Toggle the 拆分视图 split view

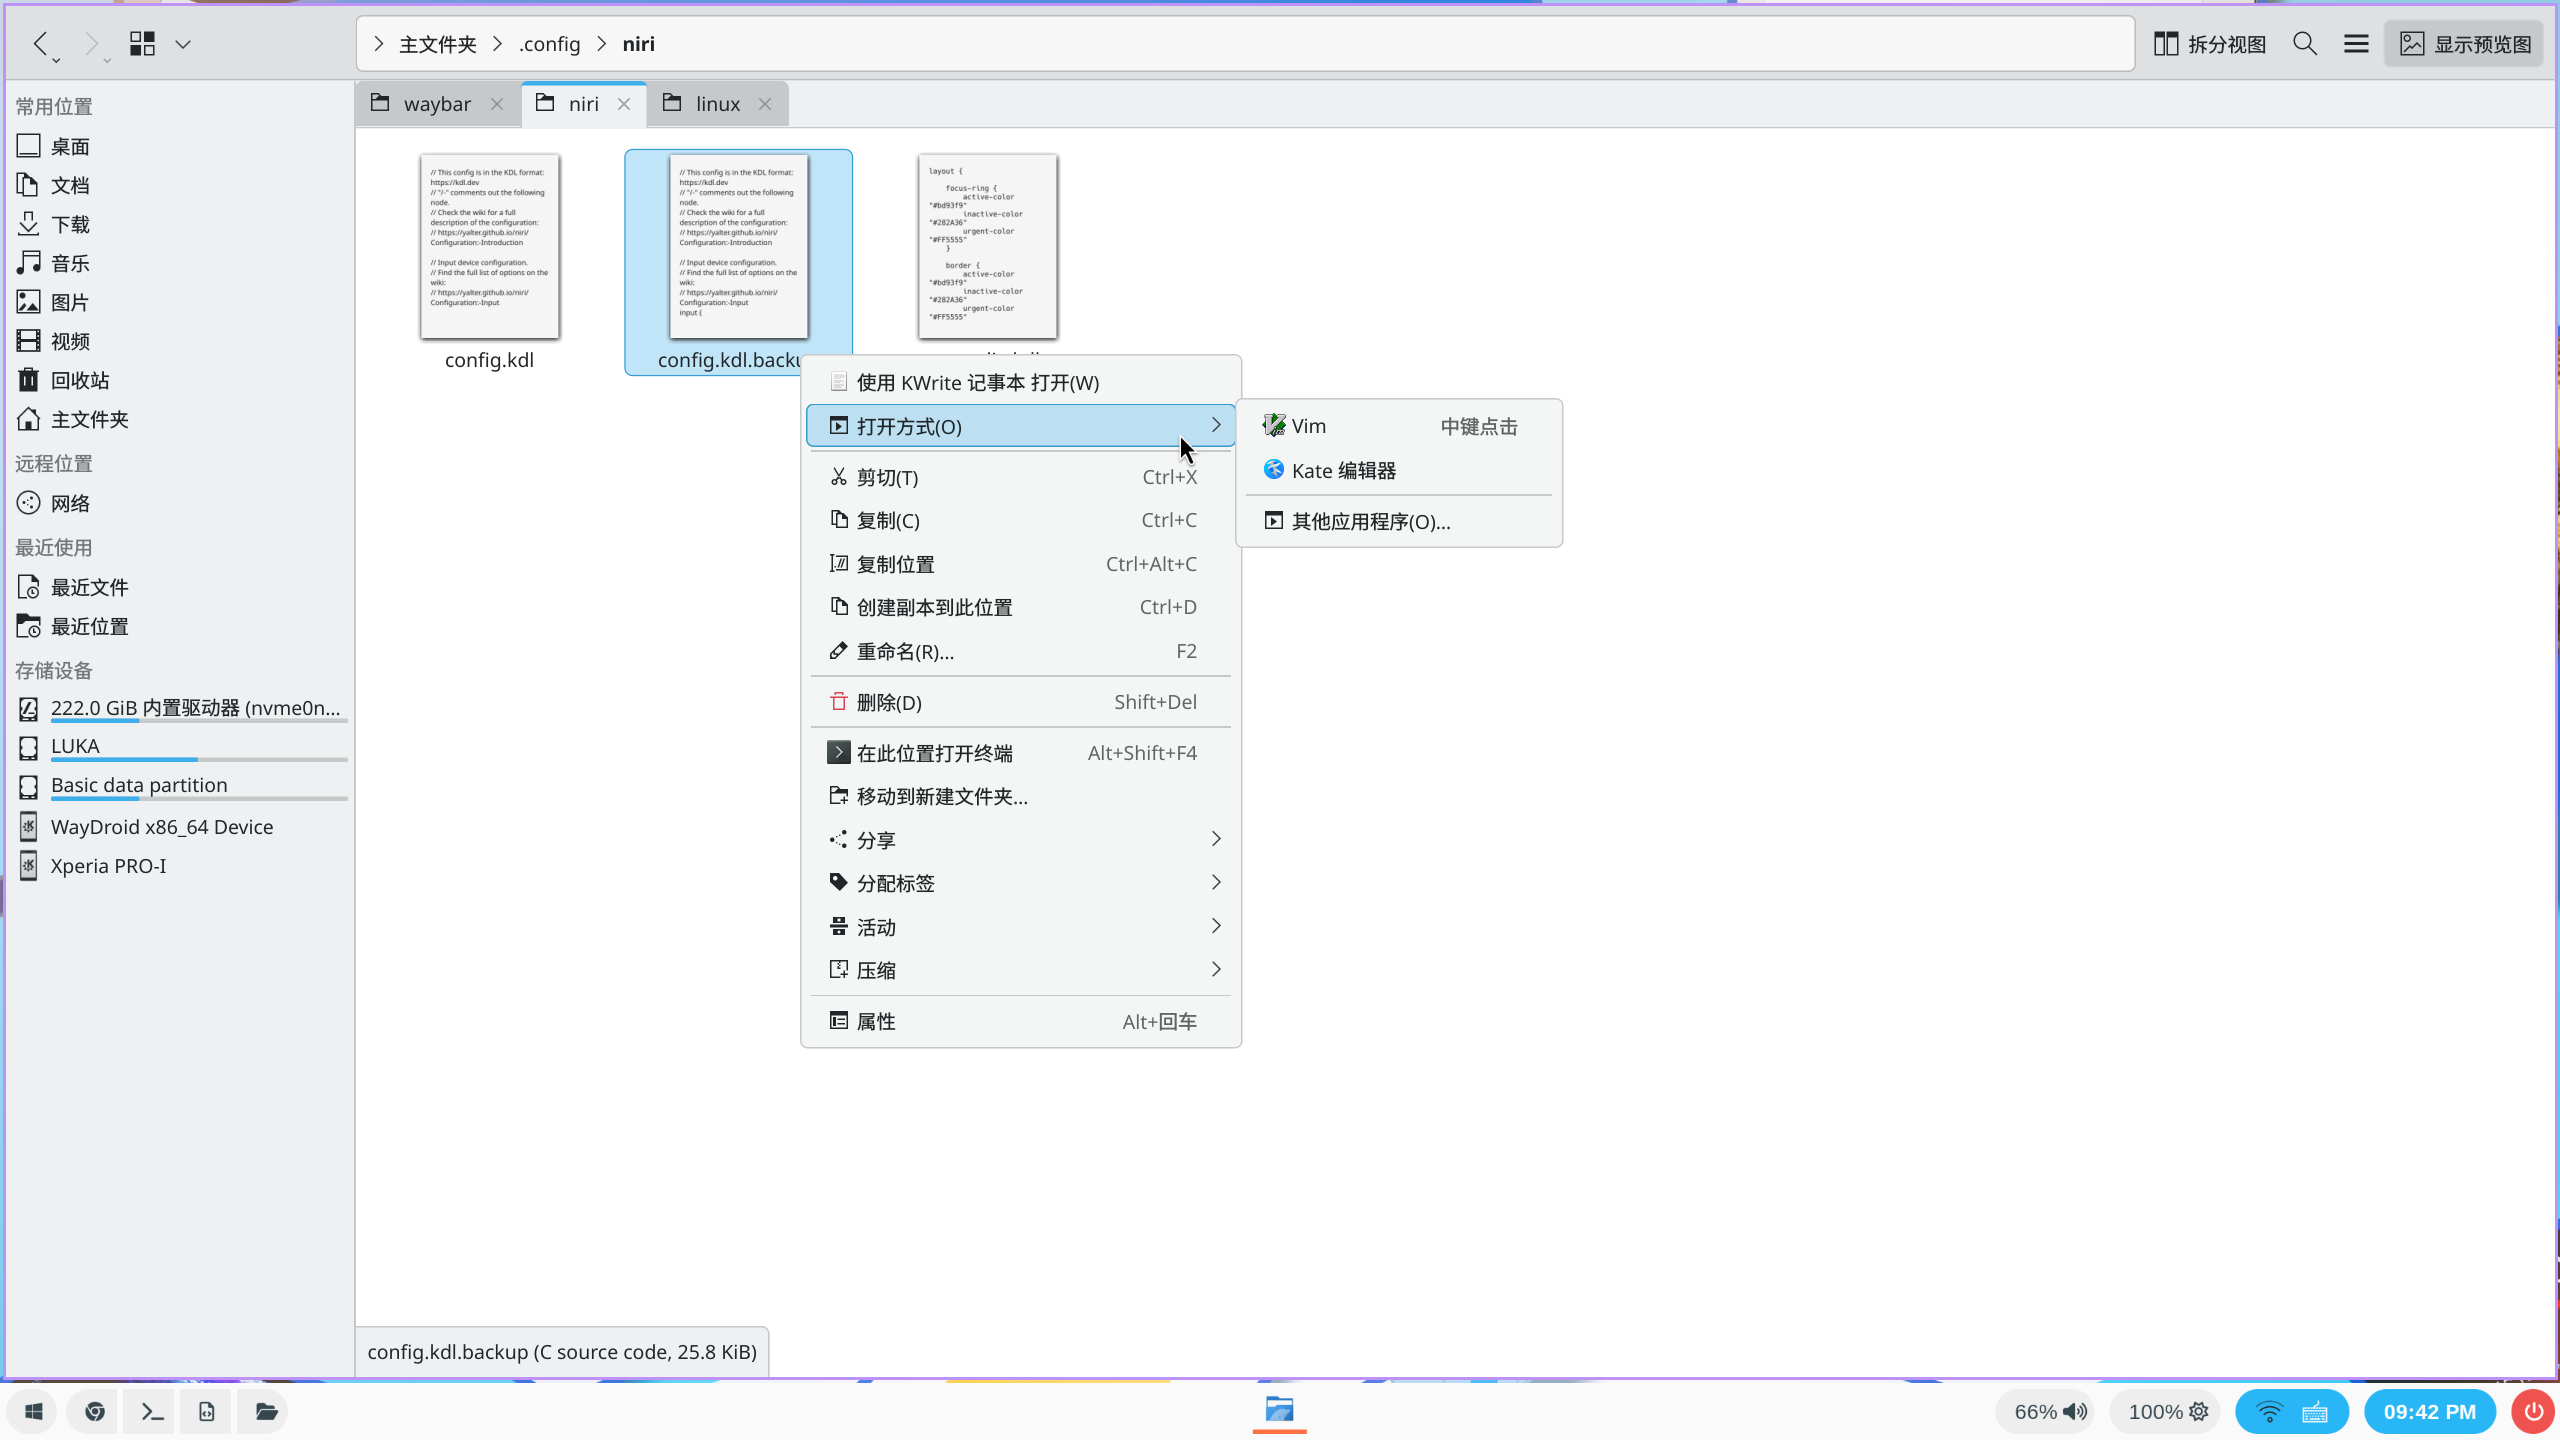click(2209, 44)
